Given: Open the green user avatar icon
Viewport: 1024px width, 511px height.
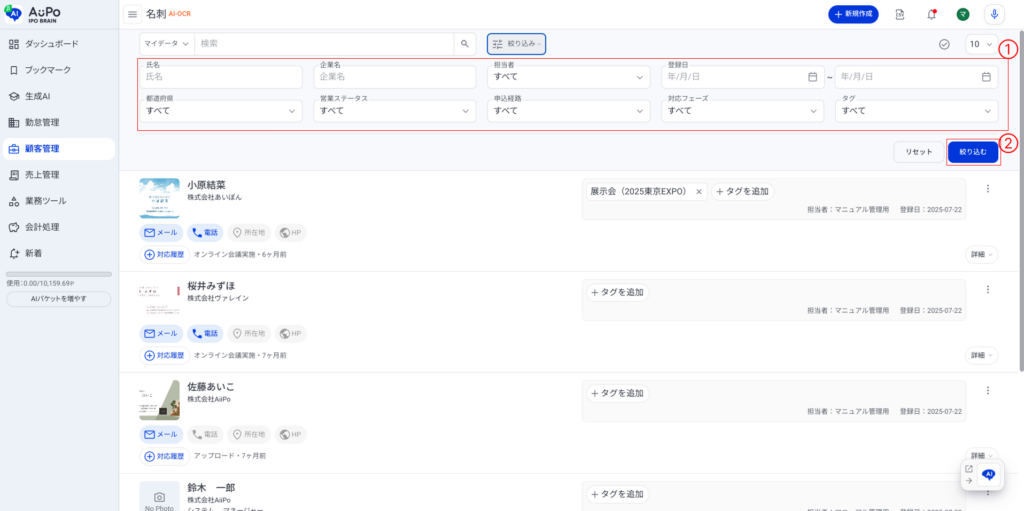Looking at the screenshot, I should click(962, 14).
